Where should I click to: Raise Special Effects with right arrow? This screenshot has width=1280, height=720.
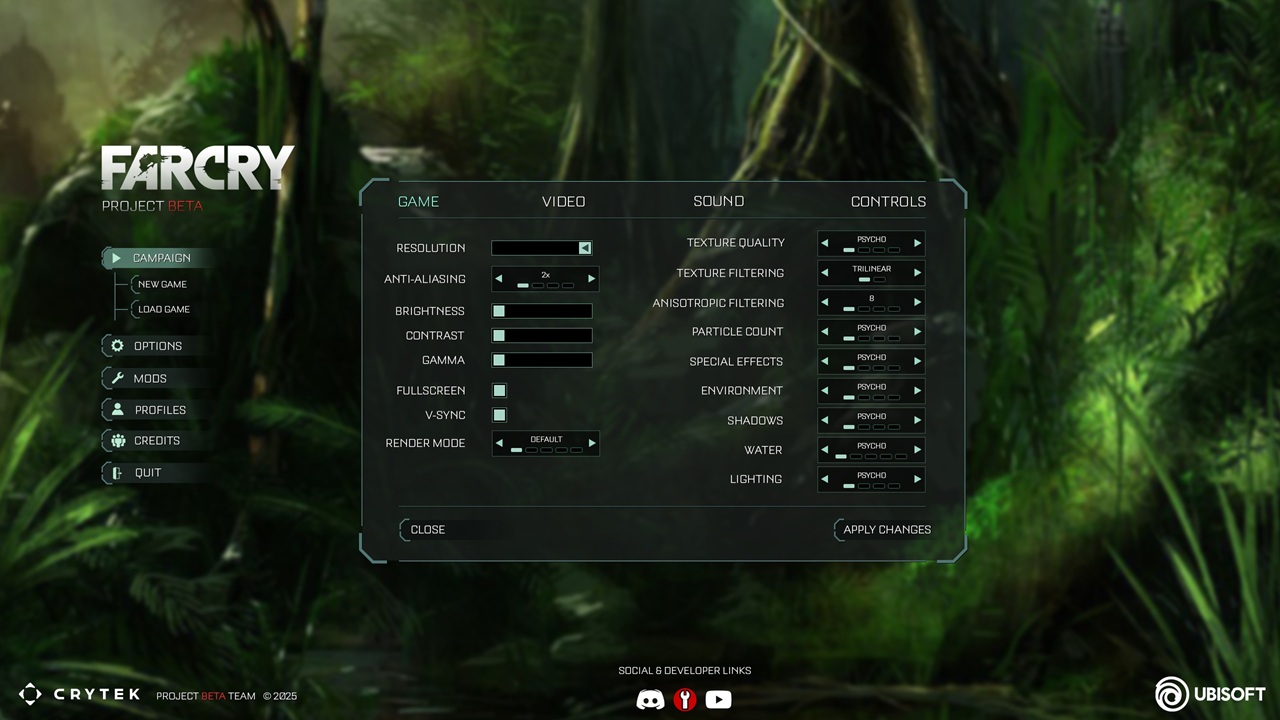(x=917, y=361)
